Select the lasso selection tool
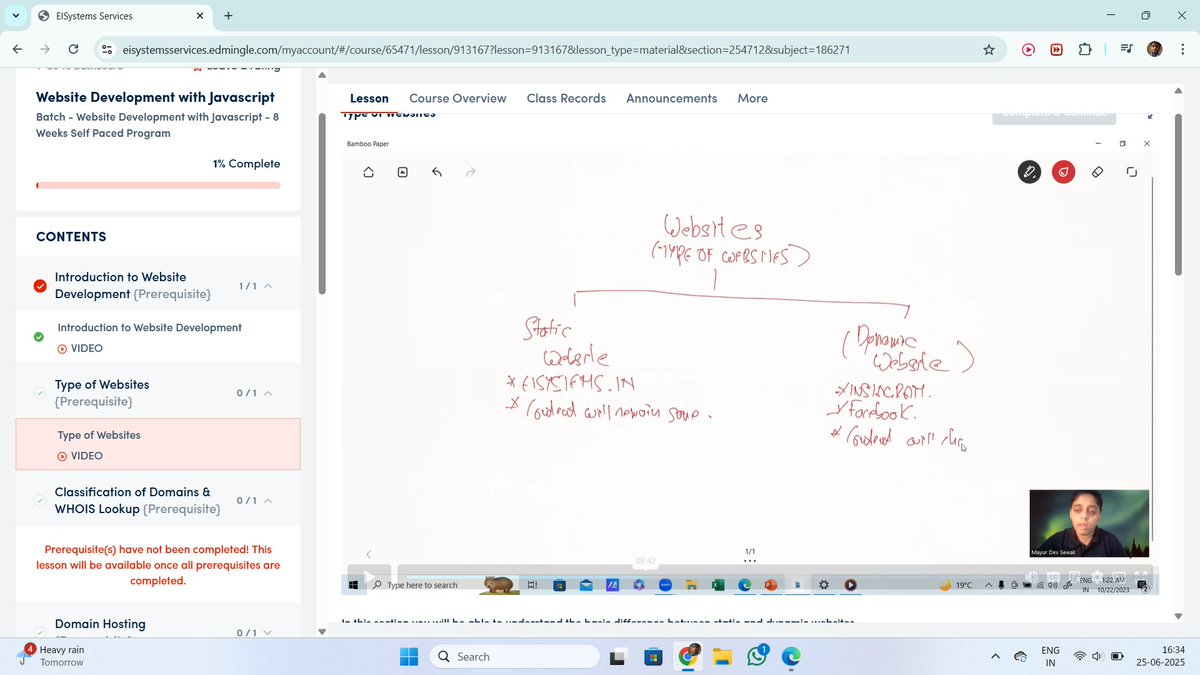 [1131, 172]
